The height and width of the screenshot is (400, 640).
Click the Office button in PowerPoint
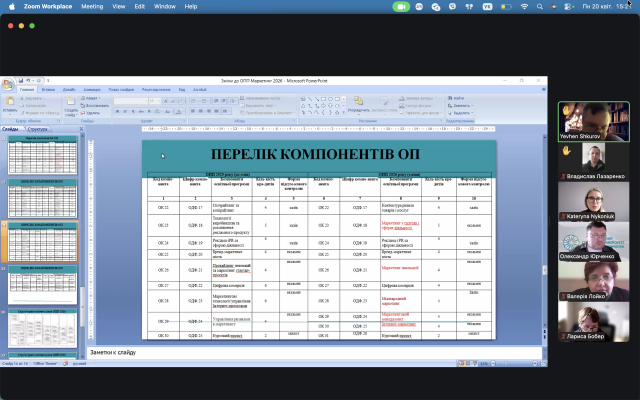click(x=7, y=84)
